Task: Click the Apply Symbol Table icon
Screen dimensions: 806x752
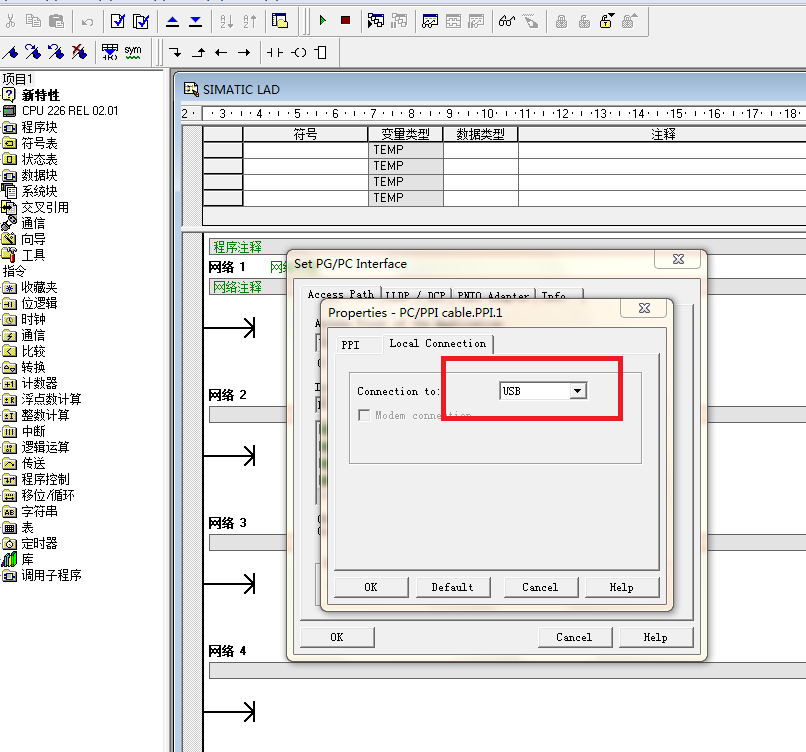Action: click(x=109, y=52)
